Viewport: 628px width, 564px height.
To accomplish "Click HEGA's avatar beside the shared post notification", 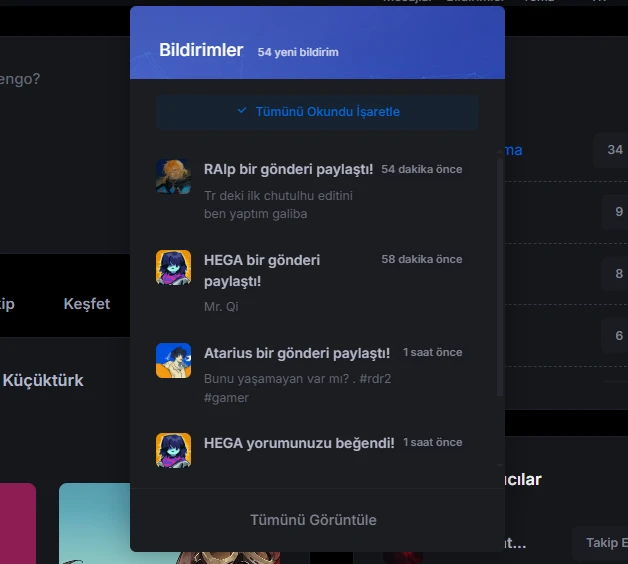I will pos(173,267).
